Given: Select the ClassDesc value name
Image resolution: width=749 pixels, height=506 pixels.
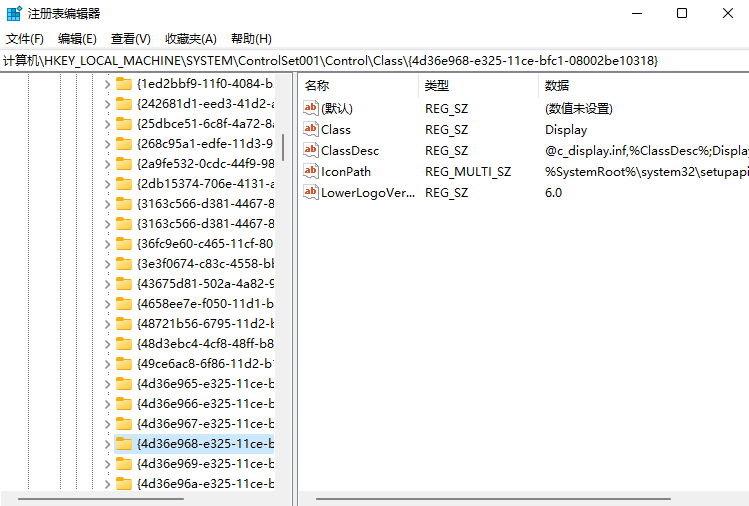Looking at the screenshot, I should pos(350,151).
